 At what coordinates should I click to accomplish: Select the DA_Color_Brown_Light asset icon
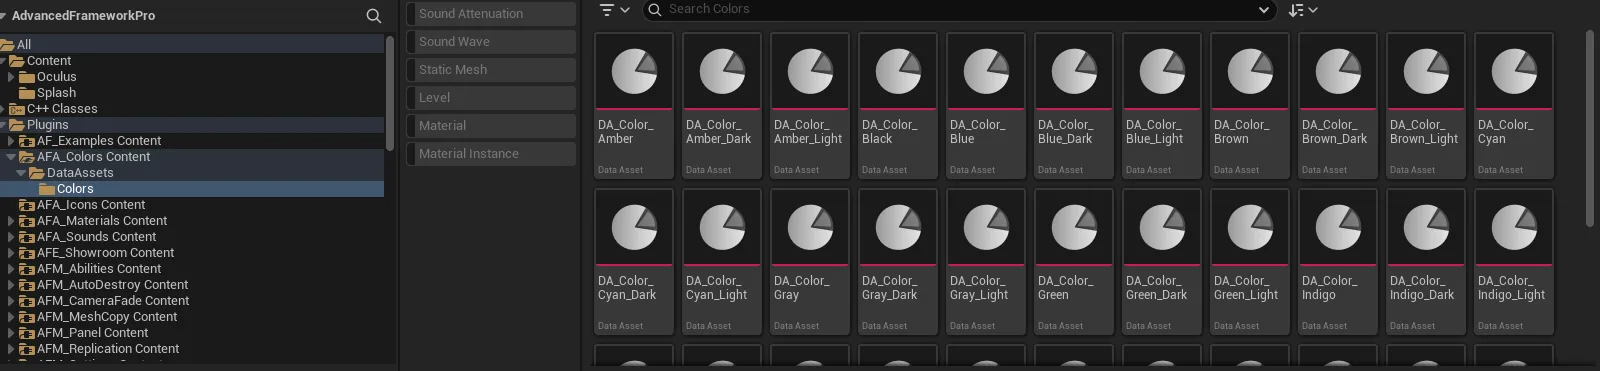pos(1426,72)
